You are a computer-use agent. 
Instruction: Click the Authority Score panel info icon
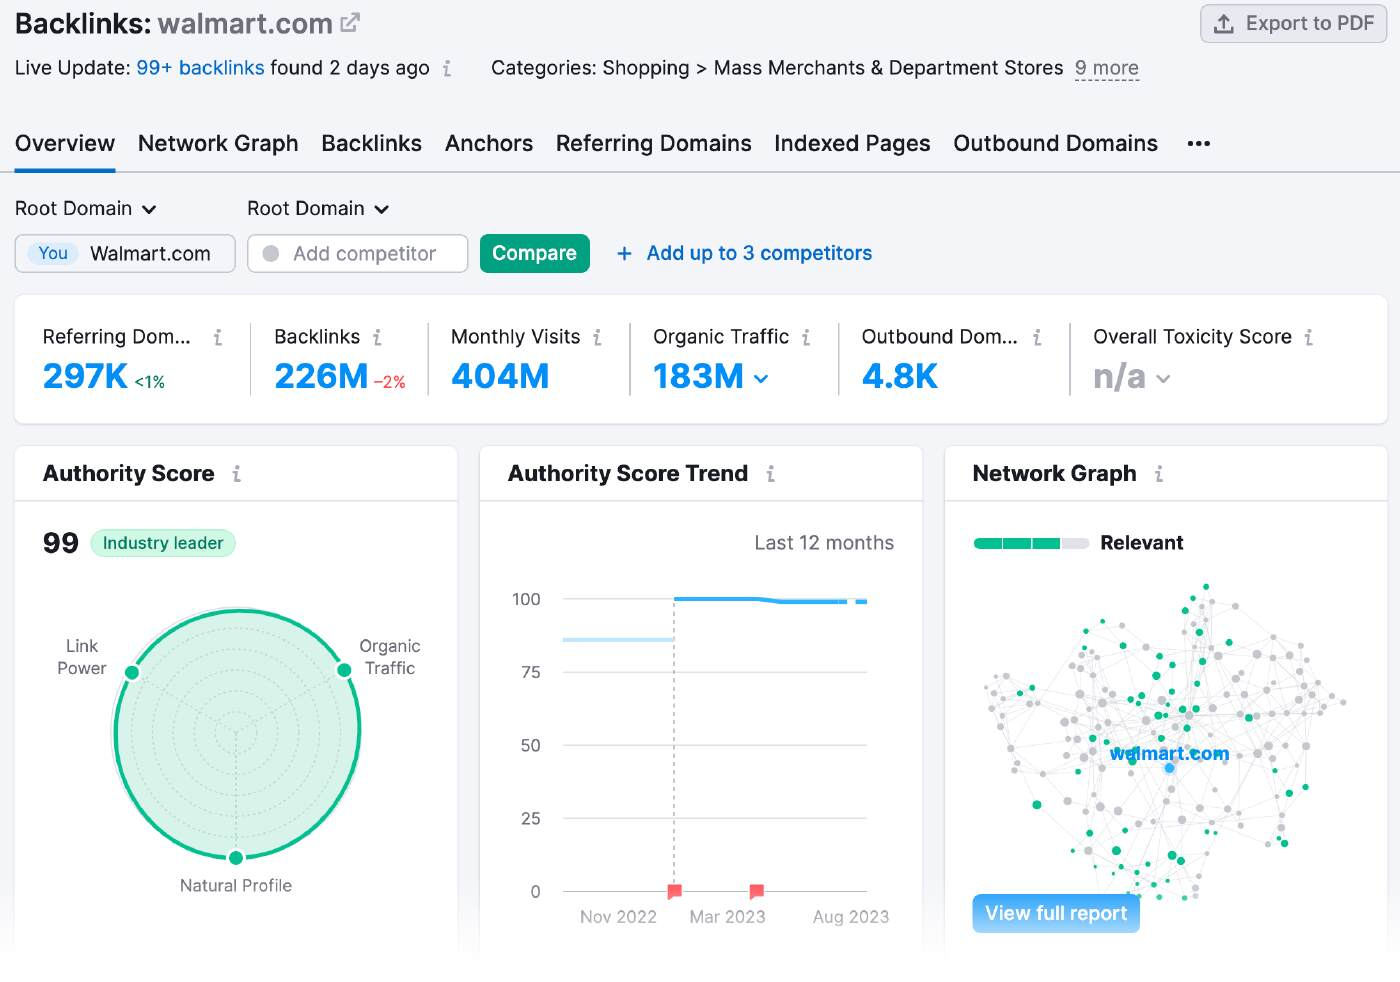pos(238,474)
